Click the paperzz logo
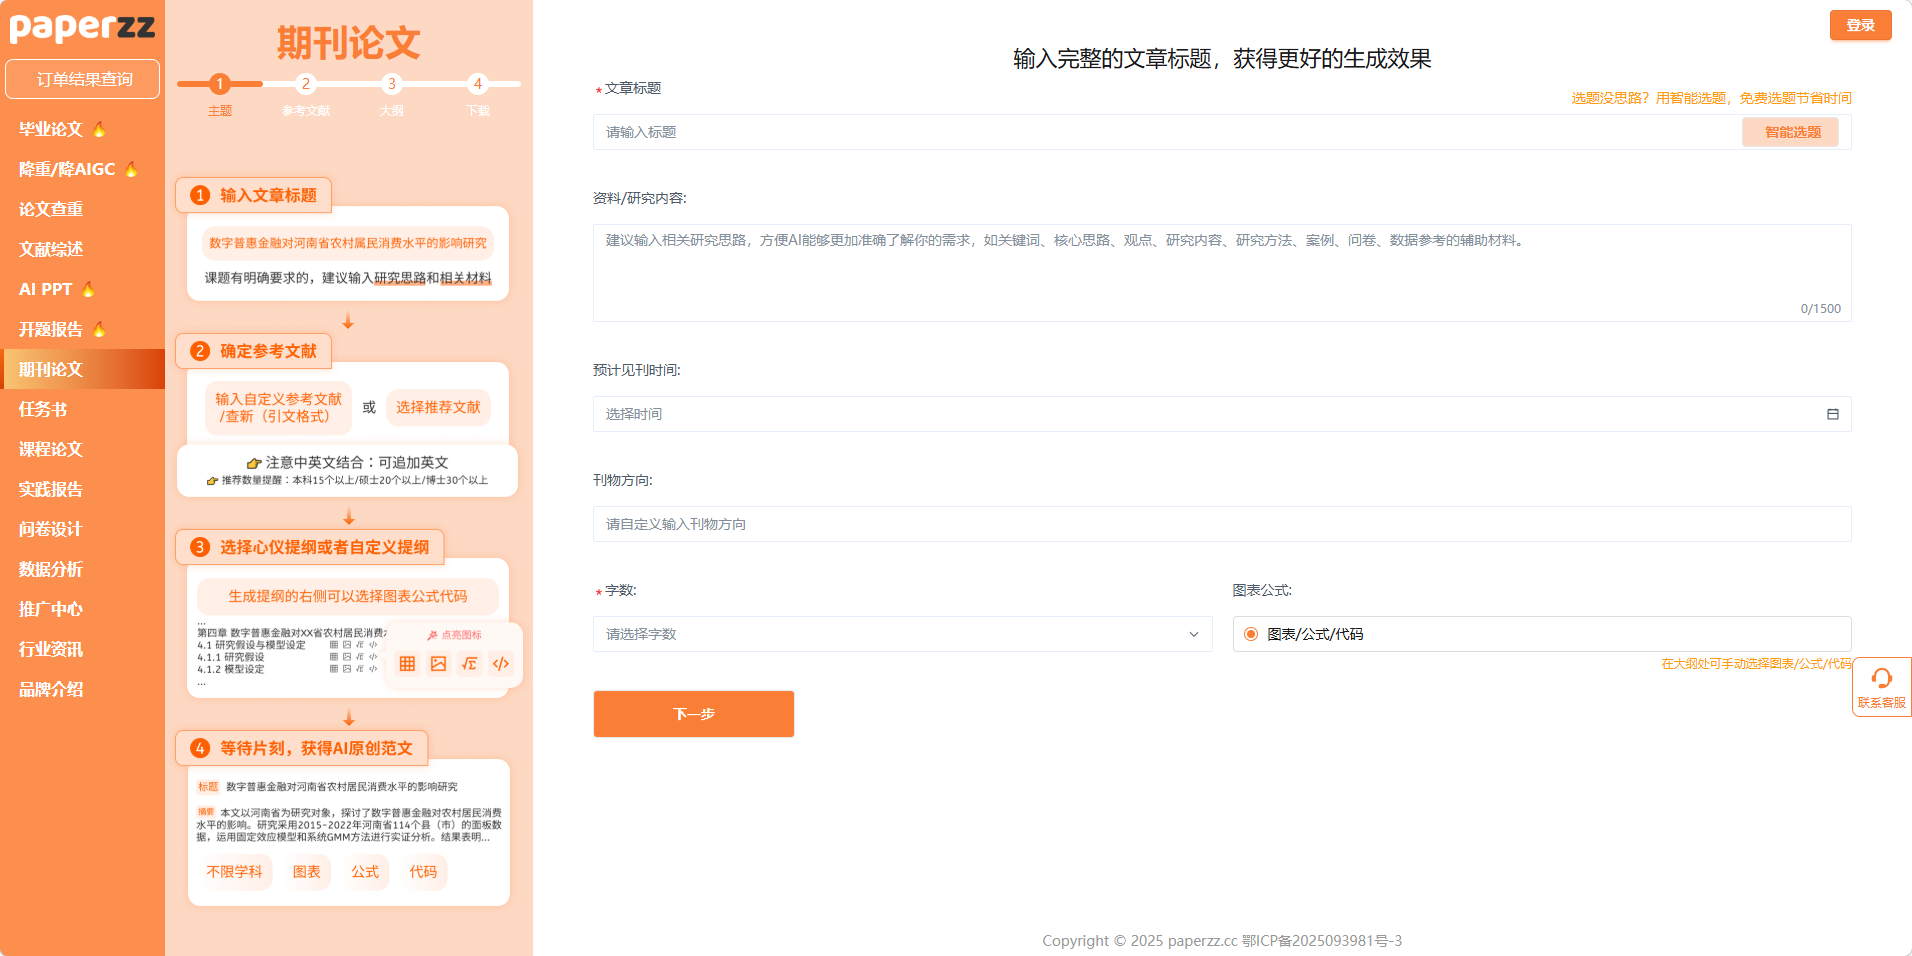Viewport: 1912px width, 956px height. (82, 27)
